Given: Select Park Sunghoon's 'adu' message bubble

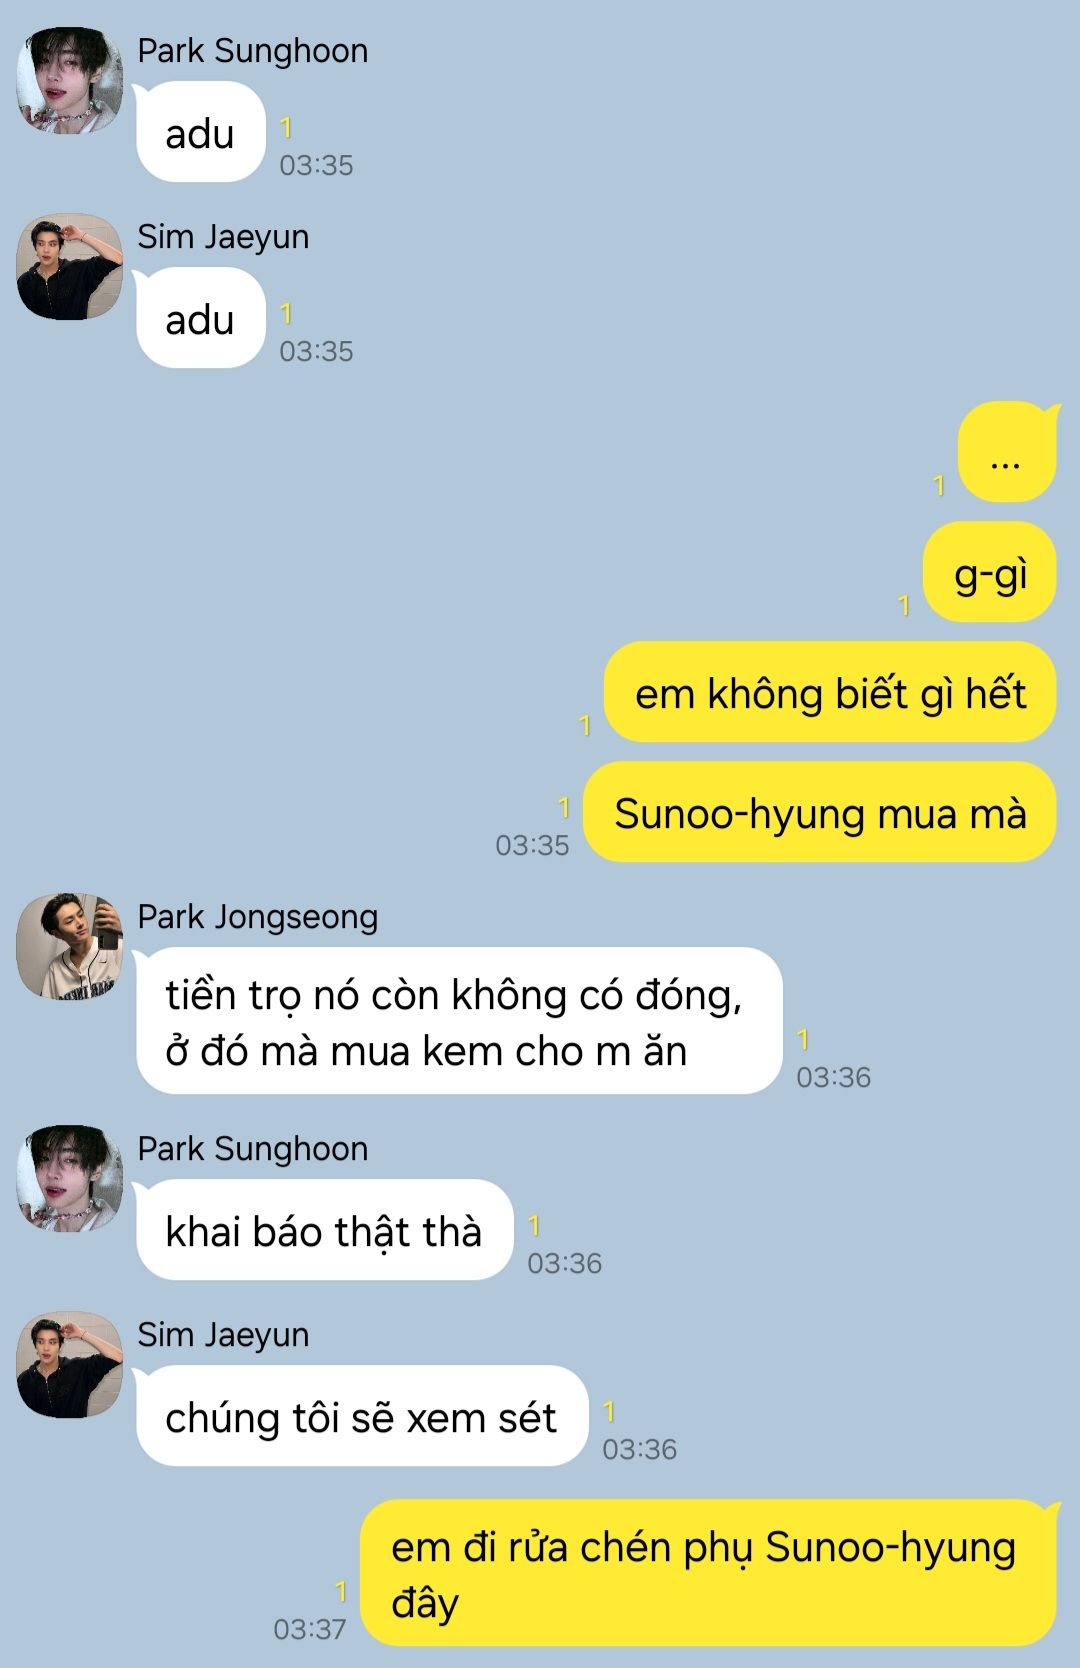Looking at the screenshot, I should 200,133.
